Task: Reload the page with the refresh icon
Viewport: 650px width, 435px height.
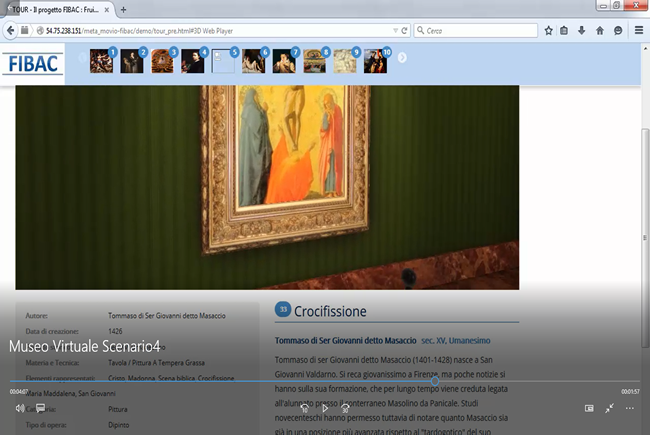Action: pos(404,31)
